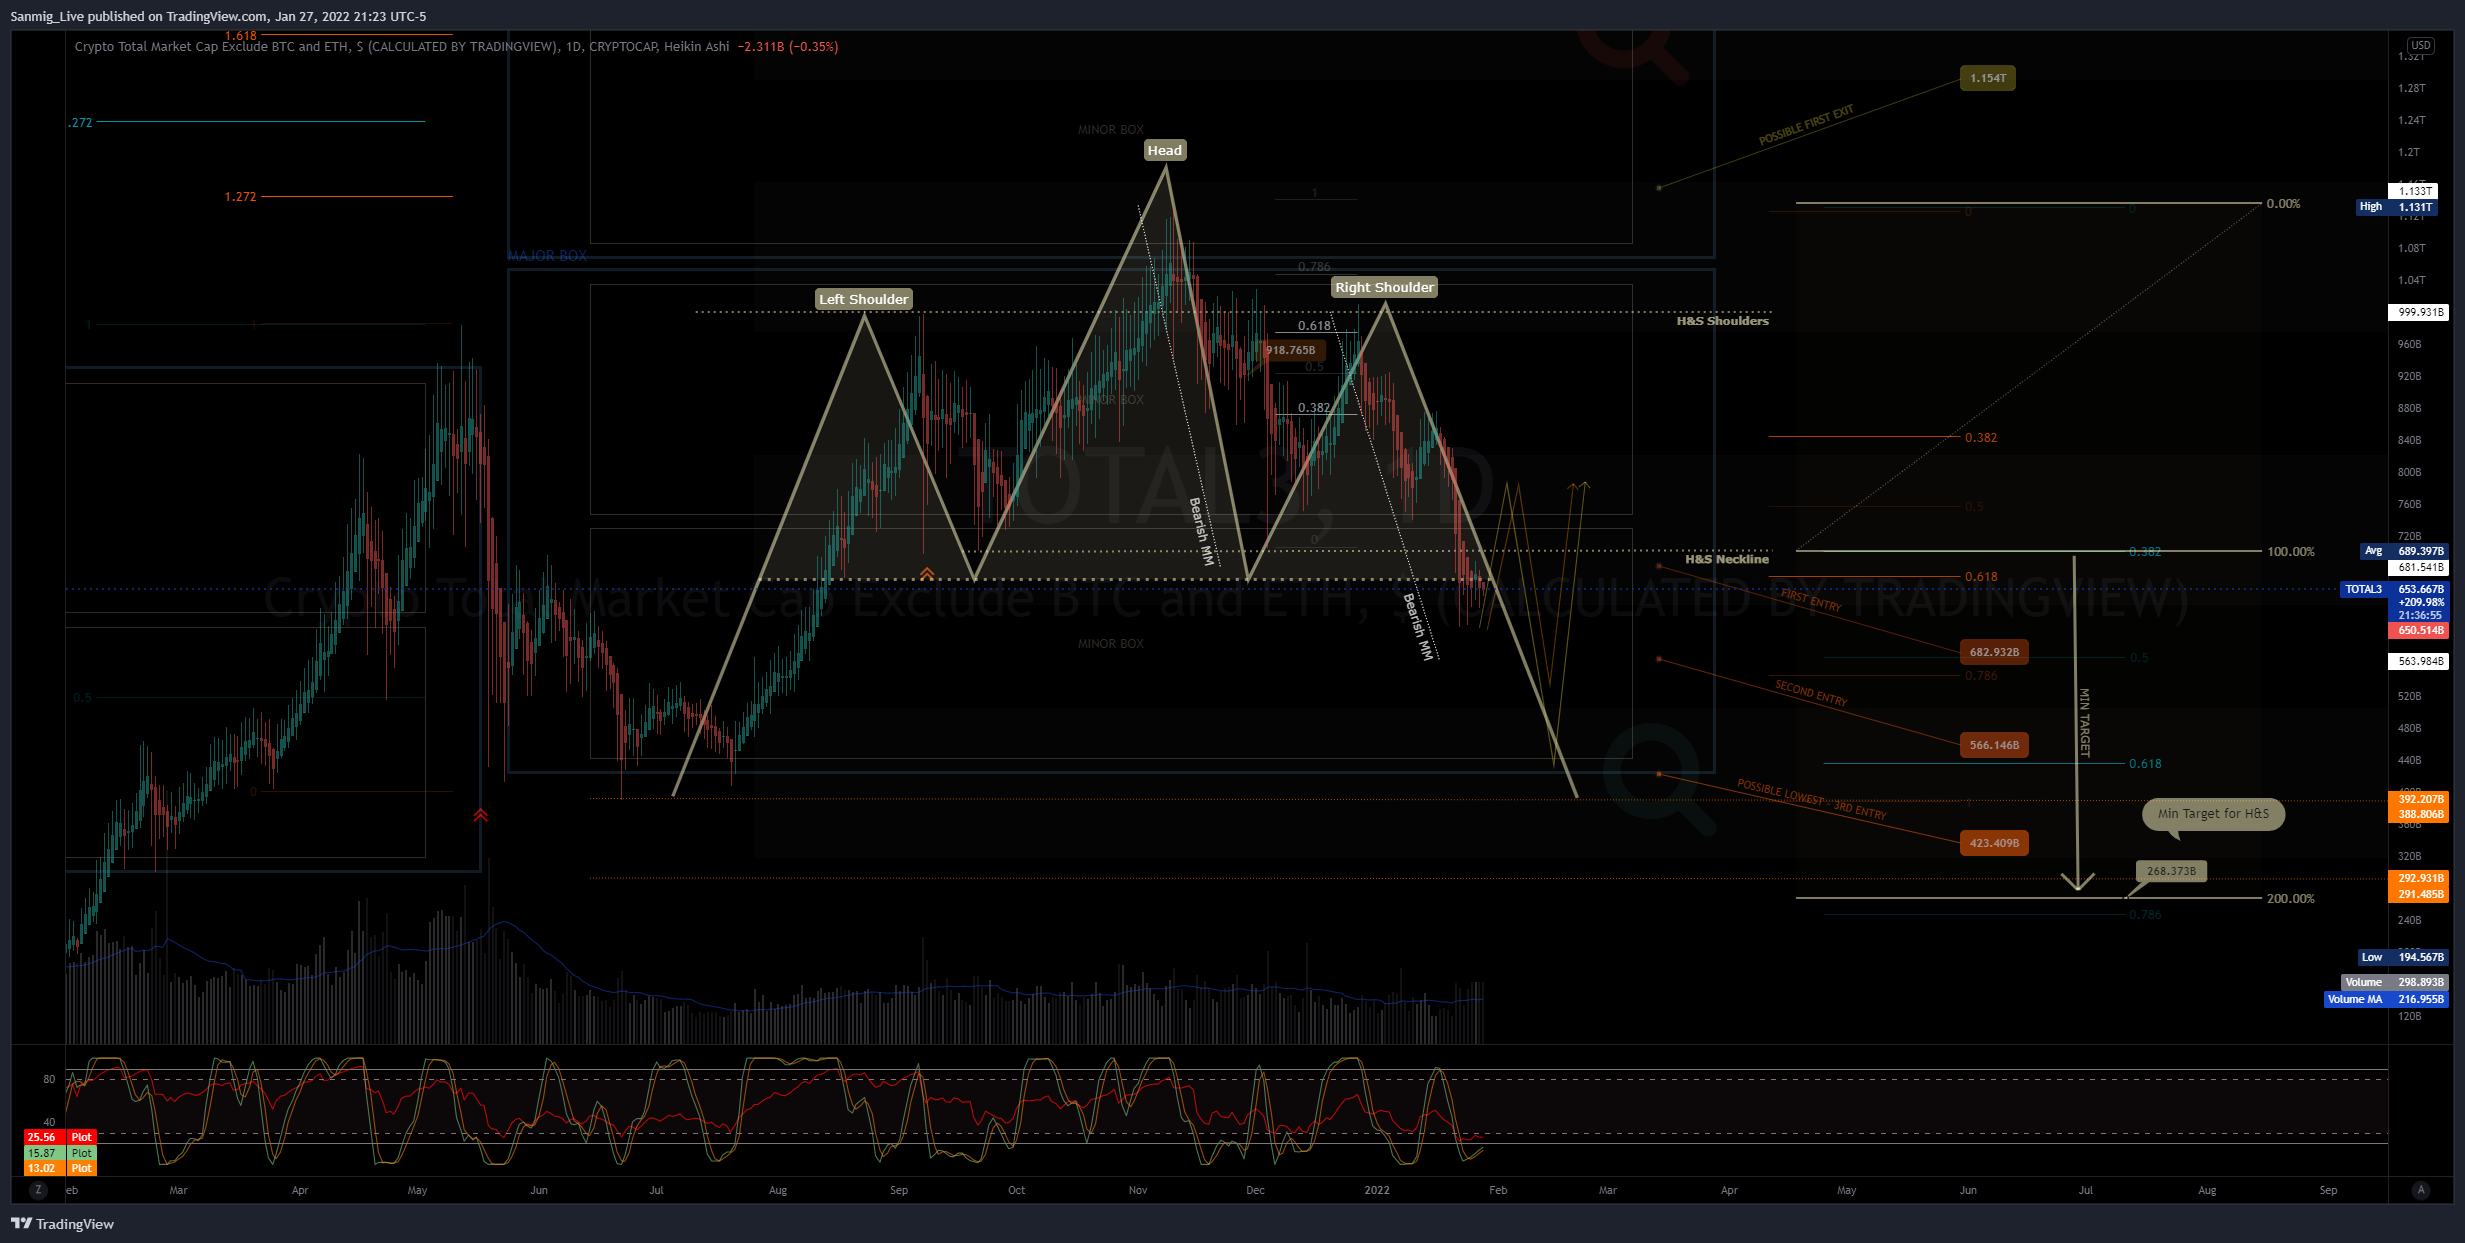Click the 80 level on oscillator scale

[x=49, y=1079]
